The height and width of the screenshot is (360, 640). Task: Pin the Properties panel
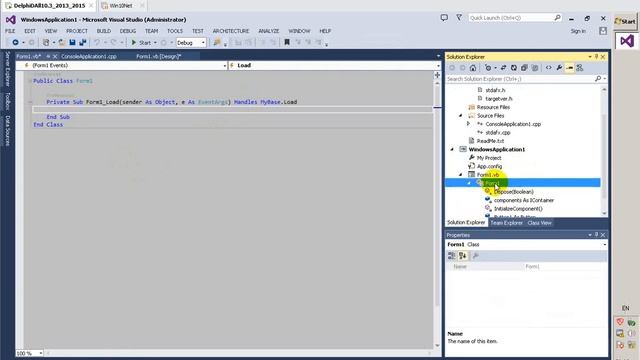pos(596,235)
